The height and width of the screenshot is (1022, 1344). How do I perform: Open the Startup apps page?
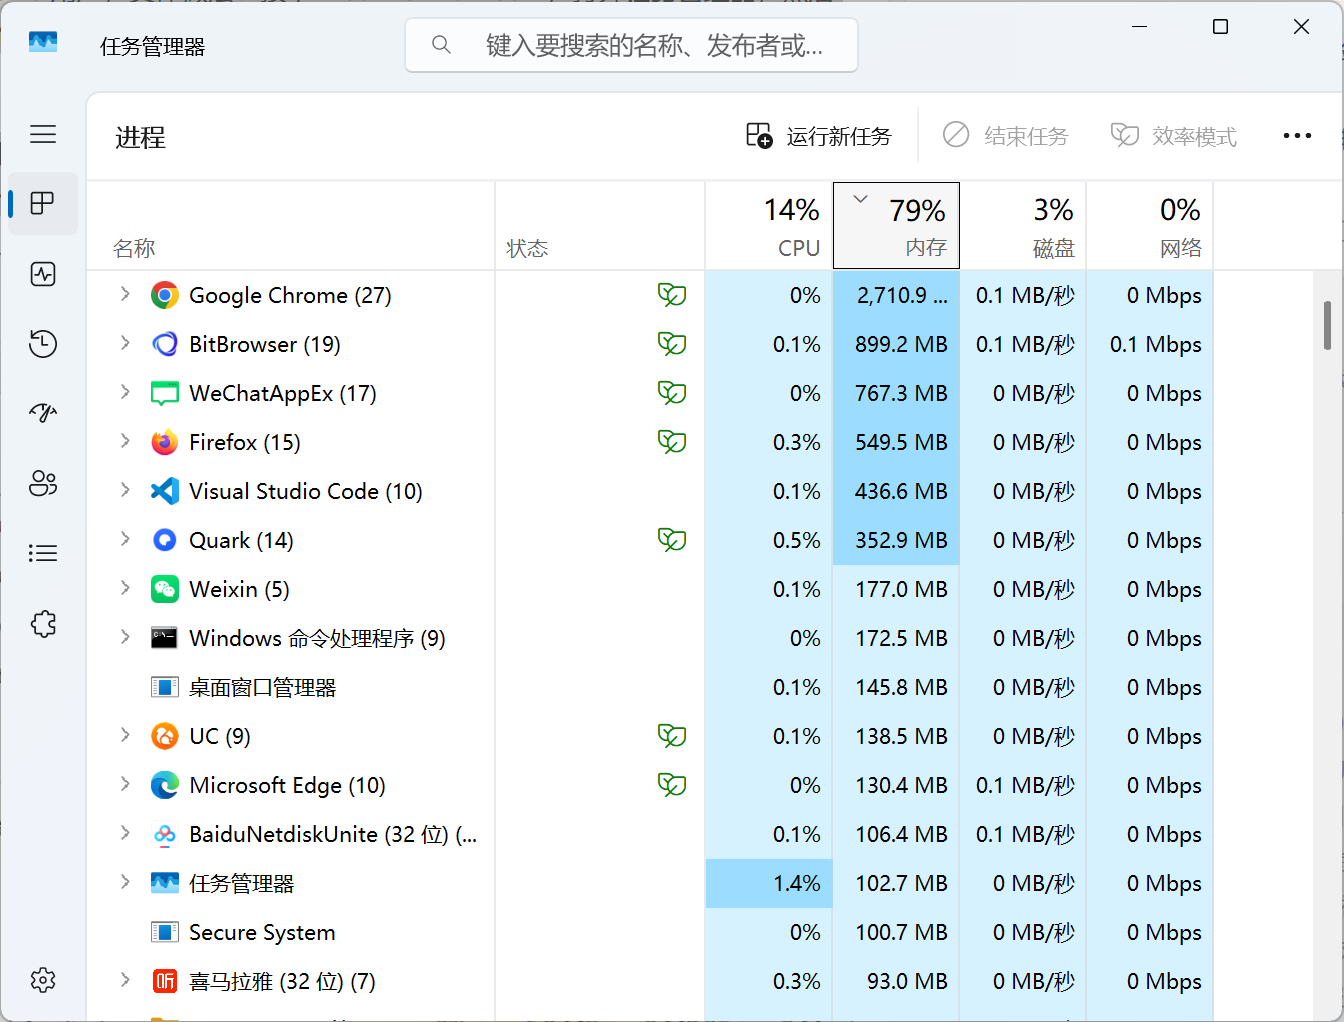point(43,413)
